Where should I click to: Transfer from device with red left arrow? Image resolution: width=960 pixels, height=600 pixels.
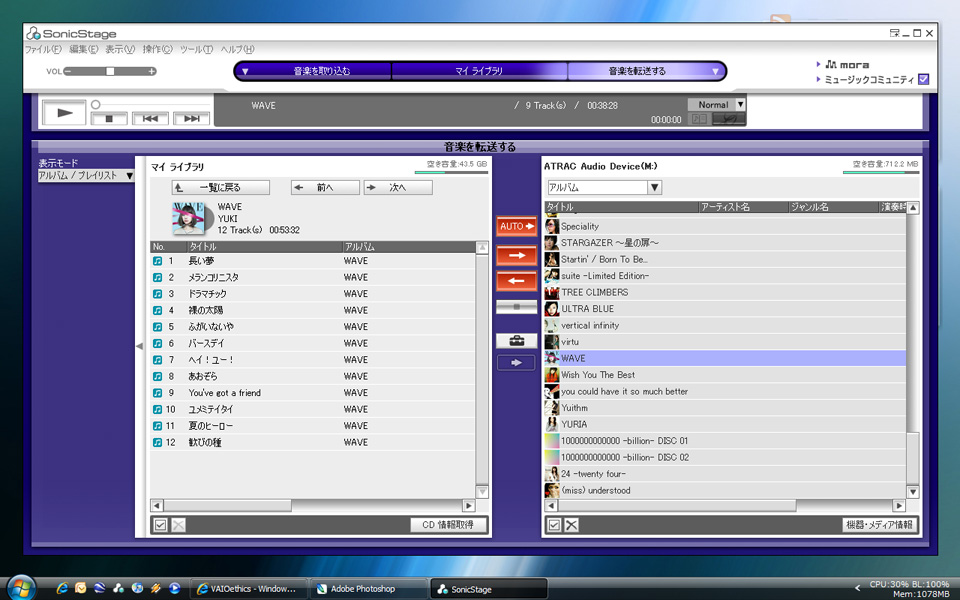(516, 281)
